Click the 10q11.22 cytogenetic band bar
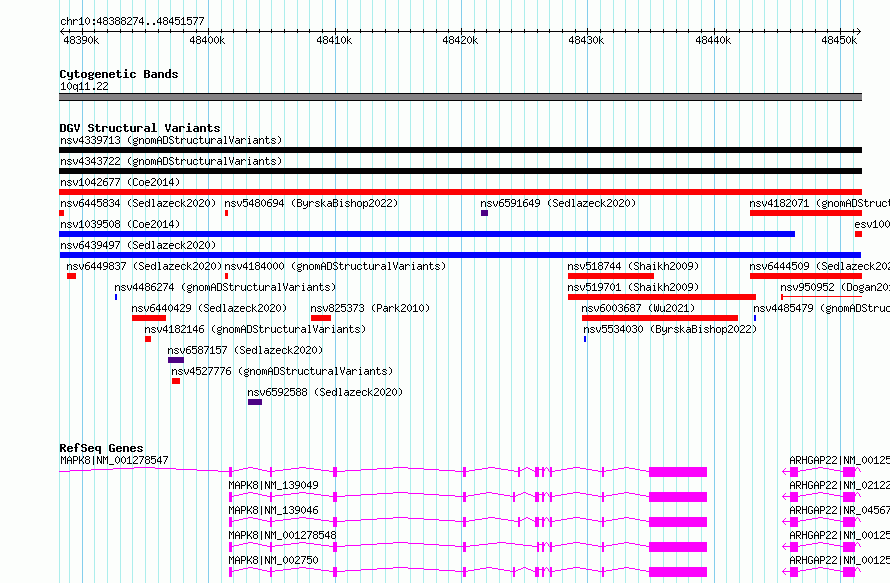Viewport: 890px width, 583px height. coord(460,97)
